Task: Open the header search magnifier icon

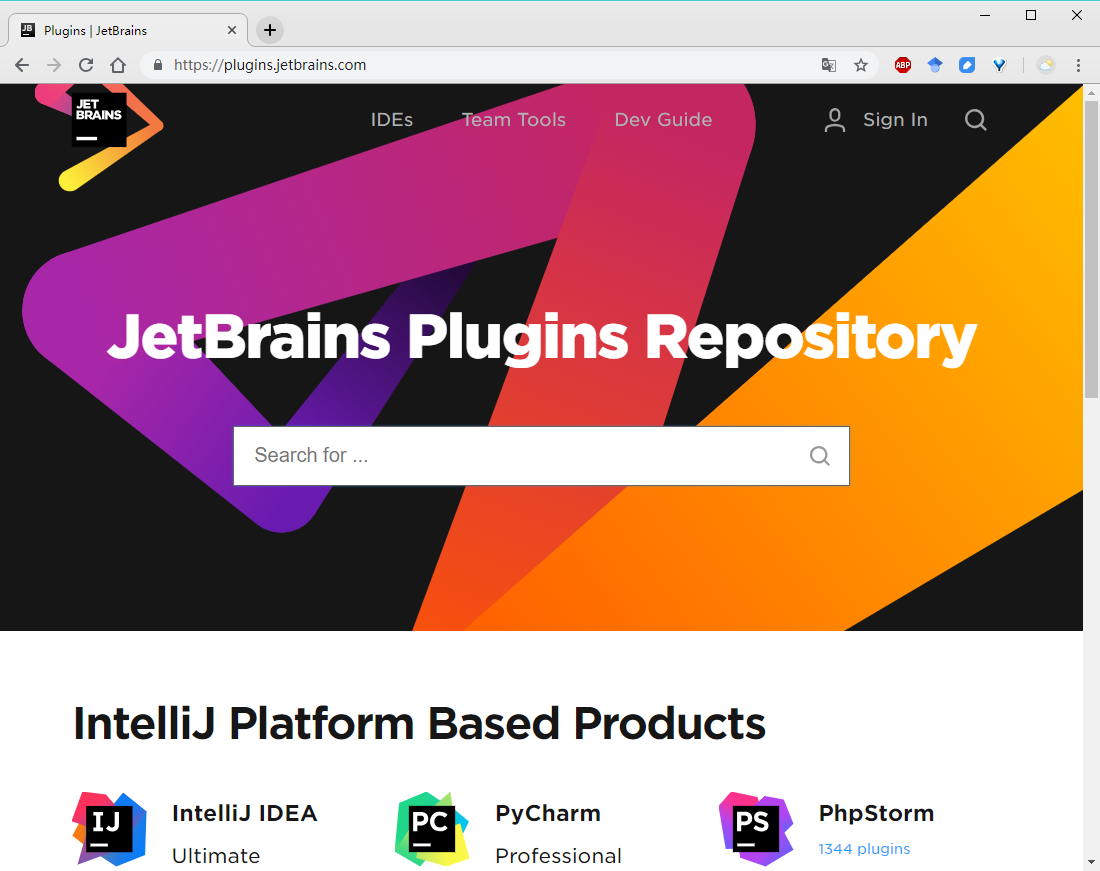Action: point(975,120)
